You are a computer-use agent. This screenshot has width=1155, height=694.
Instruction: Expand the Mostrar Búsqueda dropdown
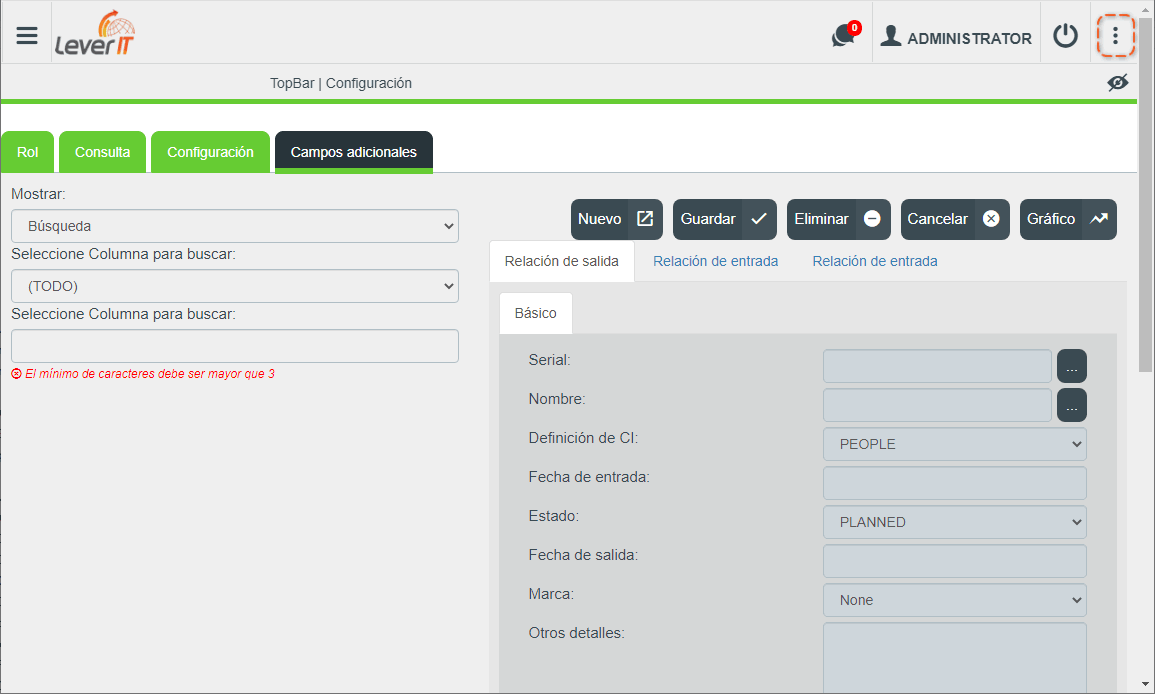(235, 226)
